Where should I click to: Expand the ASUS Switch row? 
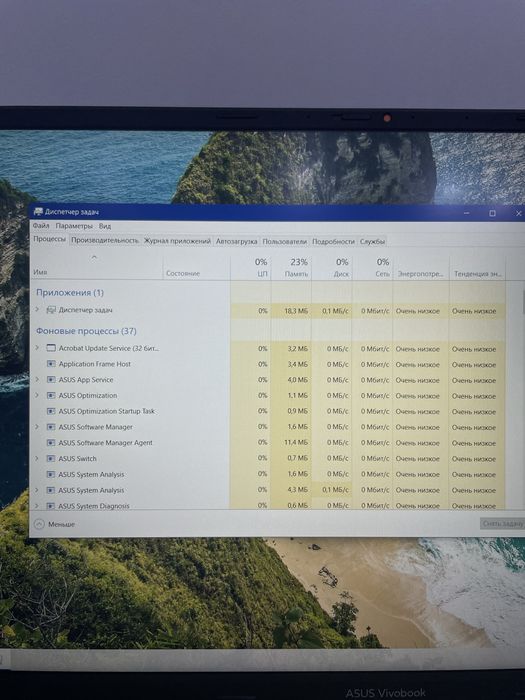[37, 458]
